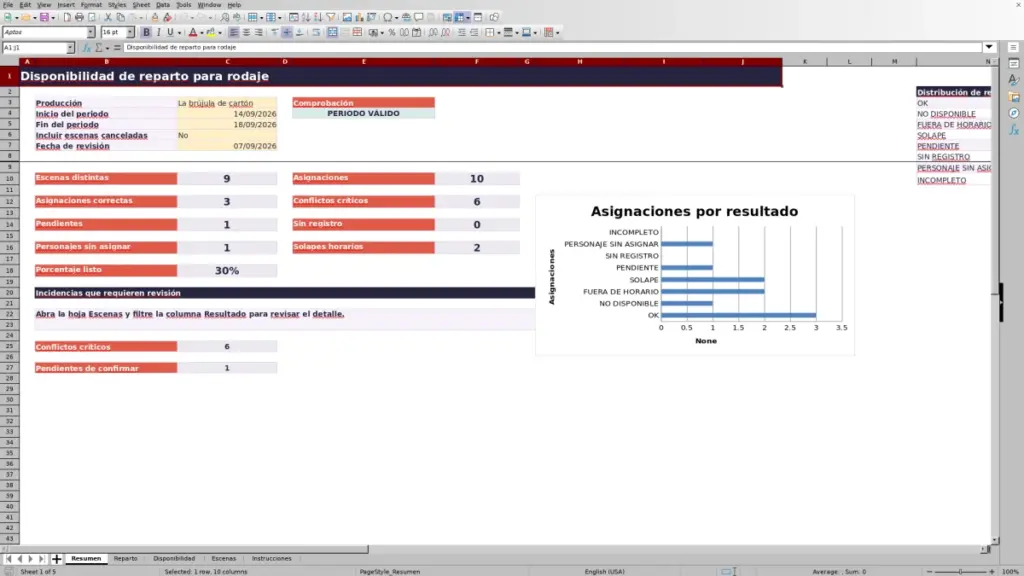Open the underline style dropdown arrow
Viewport: 1024px width, 576px height.
pos(180,33)
